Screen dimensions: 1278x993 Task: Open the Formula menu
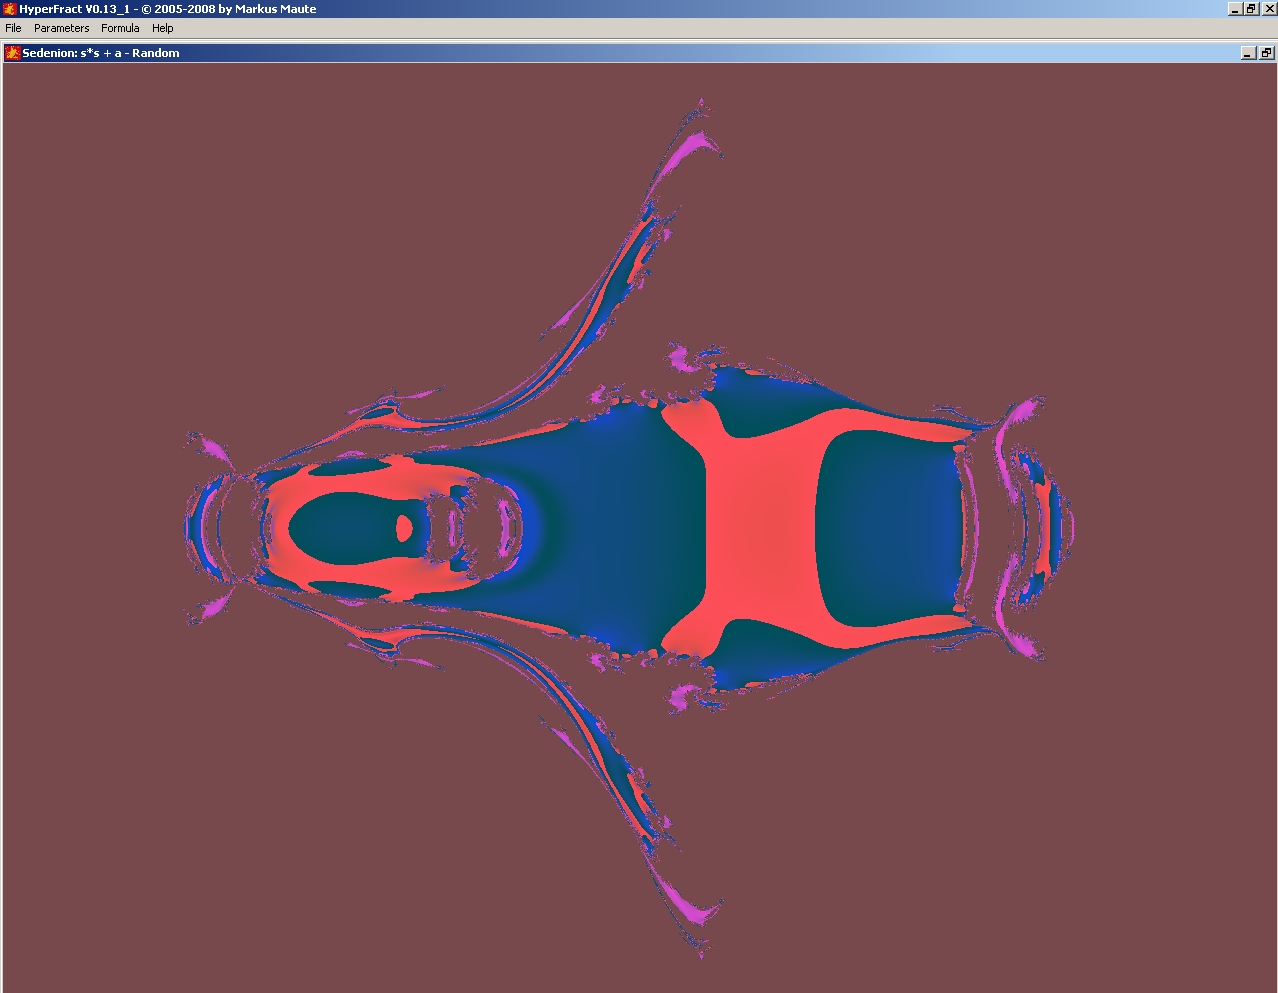pos(120,28)
